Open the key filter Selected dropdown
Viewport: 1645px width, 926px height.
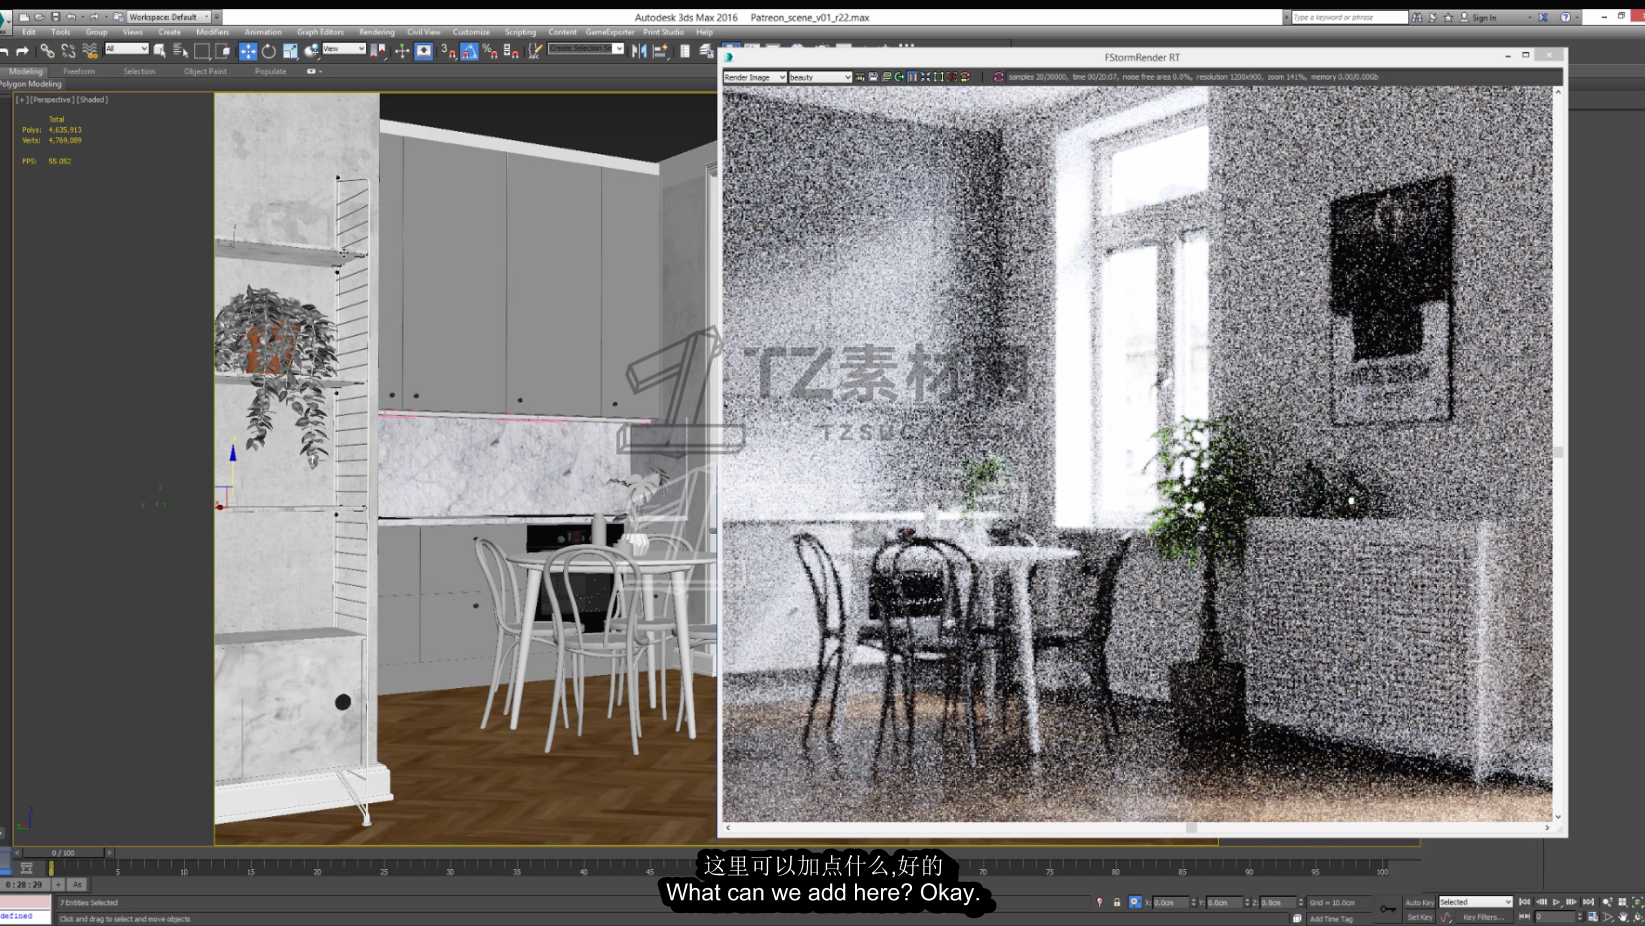click(1475, 902)
